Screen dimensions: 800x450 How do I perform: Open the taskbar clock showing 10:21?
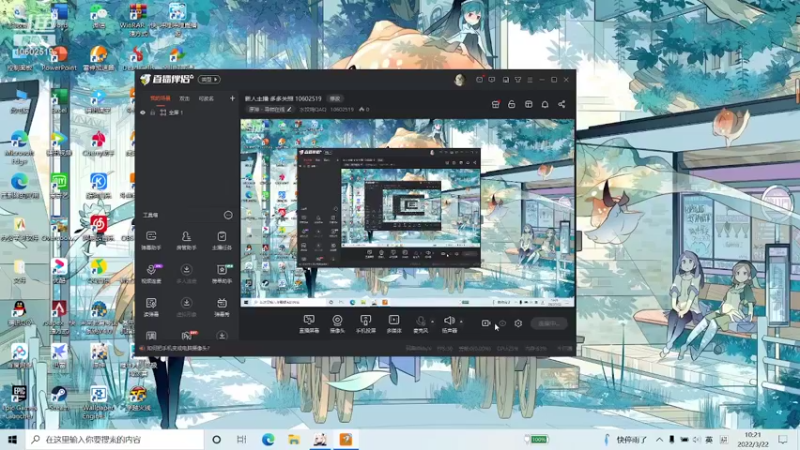click(753, 439)
